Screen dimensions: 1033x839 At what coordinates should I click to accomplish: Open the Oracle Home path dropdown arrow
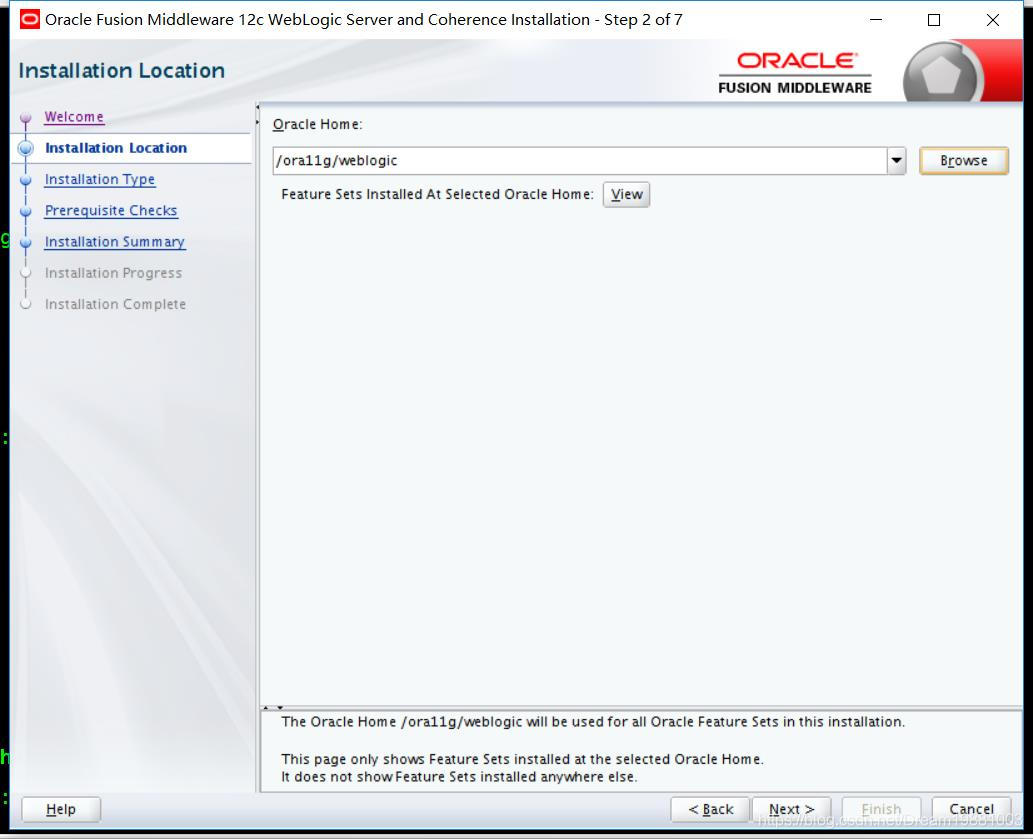pos(896,161)
